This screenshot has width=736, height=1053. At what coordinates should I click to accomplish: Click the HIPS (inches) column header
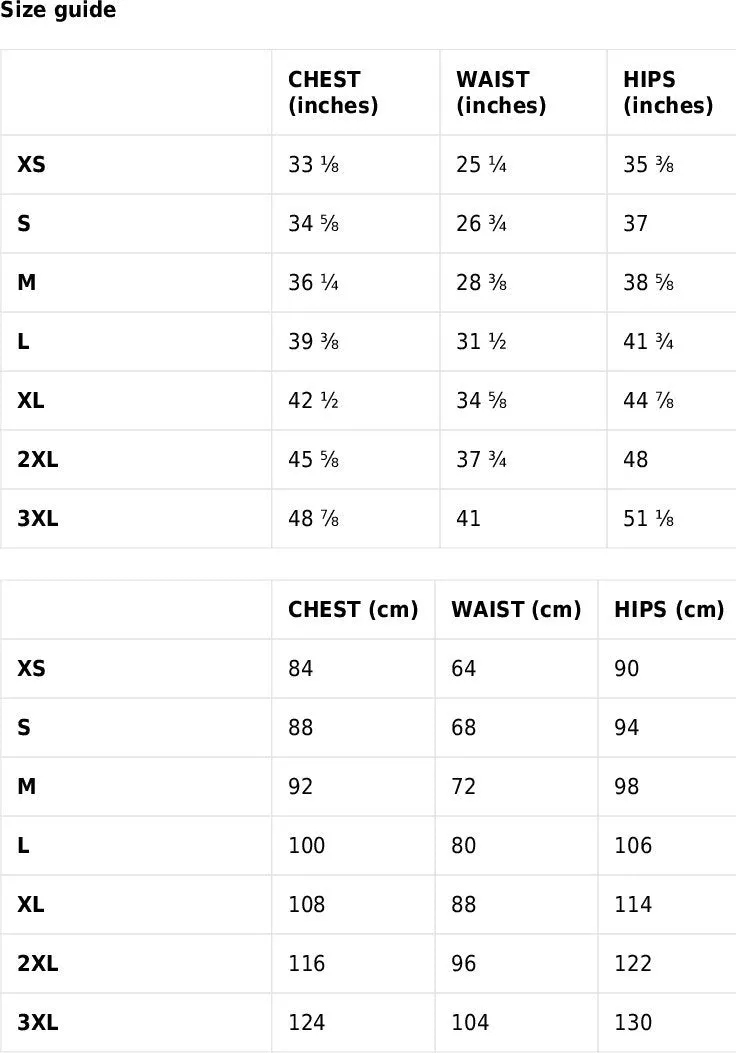667,93
